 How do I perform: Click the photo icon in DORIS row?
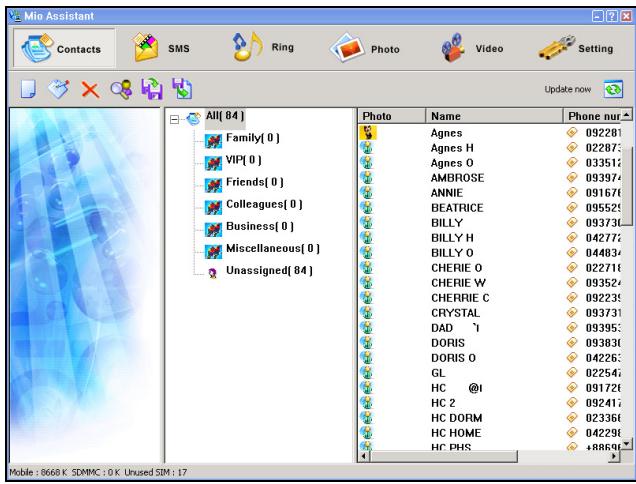pos(367,342)
